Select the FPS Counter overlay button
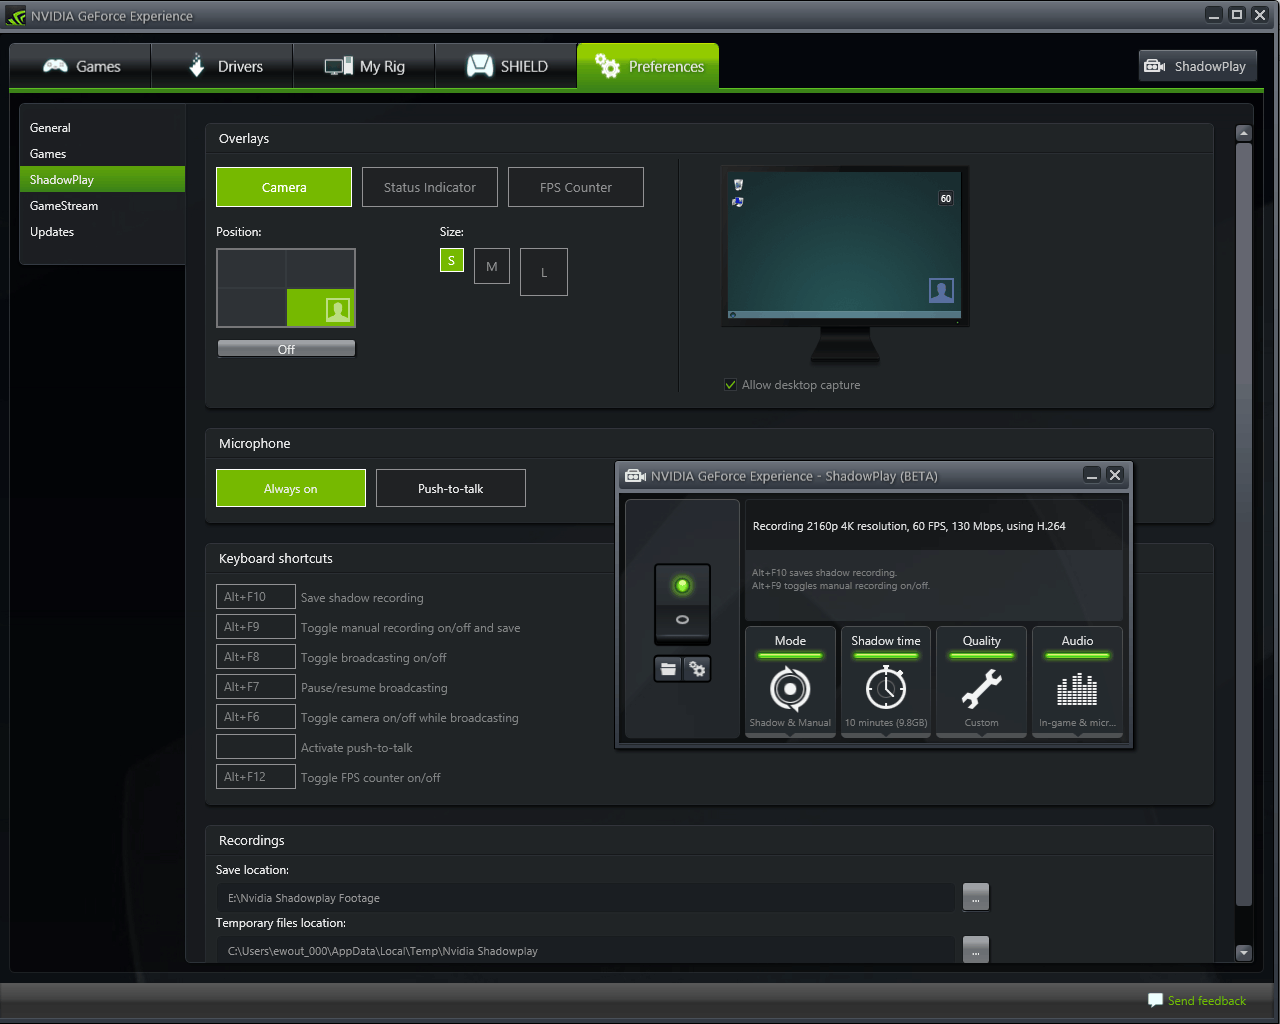This screenshot has height=1024, width=1280. [575, 187]
